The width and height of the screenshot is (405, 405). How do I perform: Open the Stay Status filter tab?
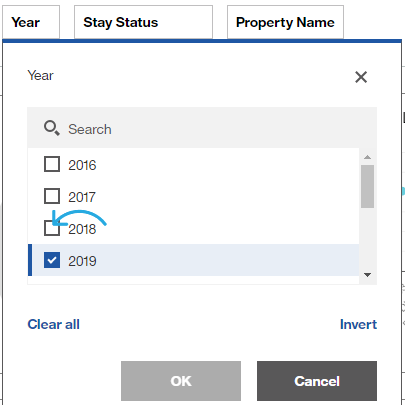pos(143,22)
